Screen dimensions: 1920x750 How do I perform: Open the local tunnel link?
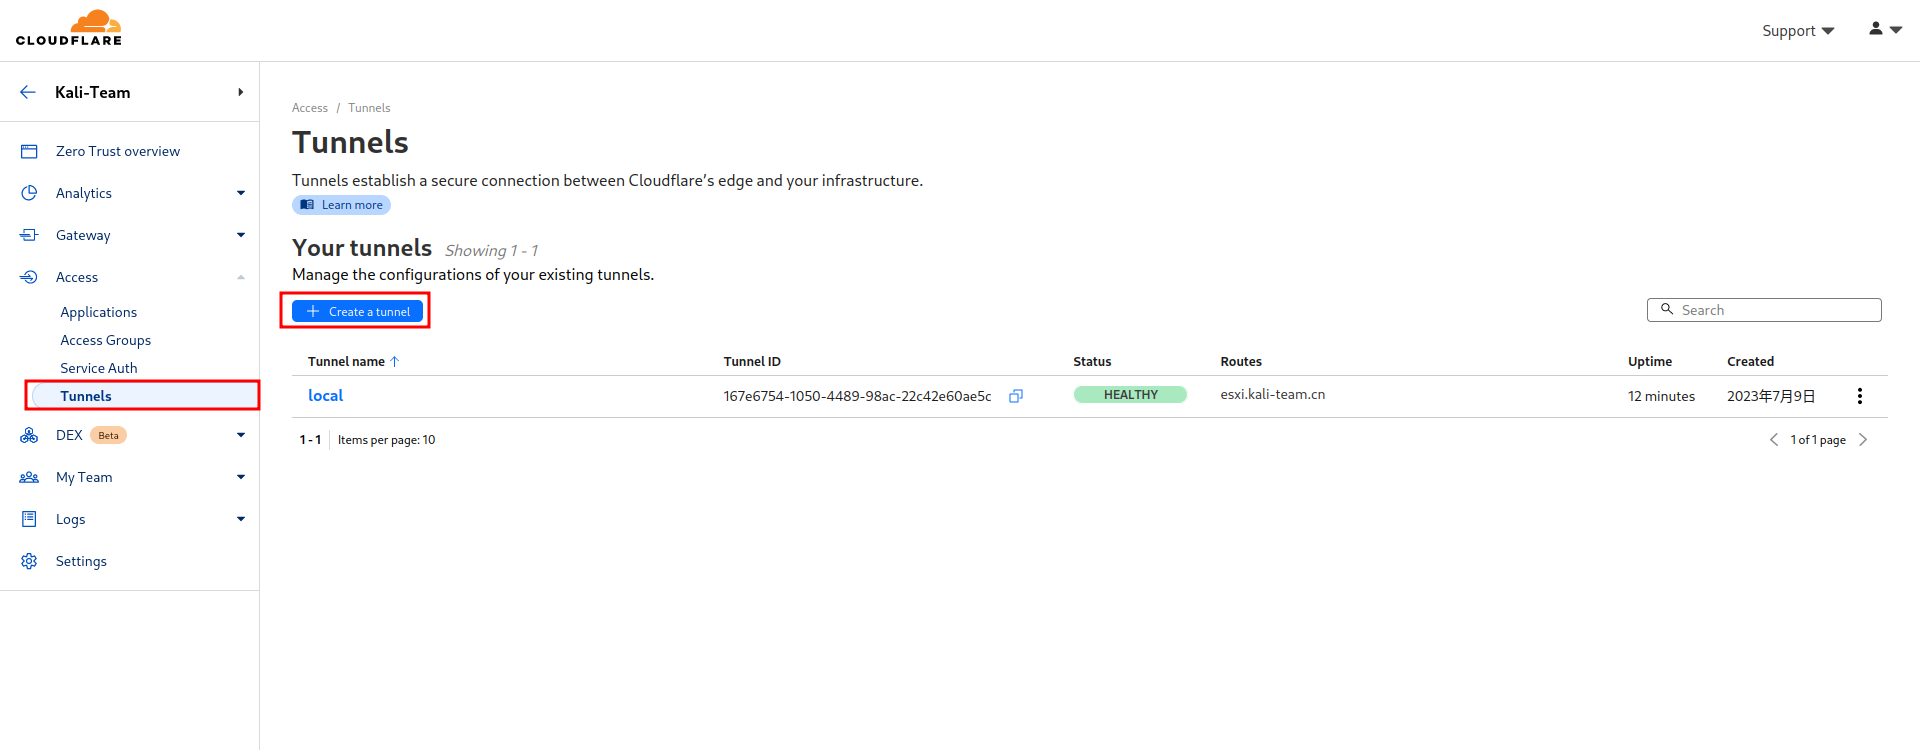click(325, 396)
